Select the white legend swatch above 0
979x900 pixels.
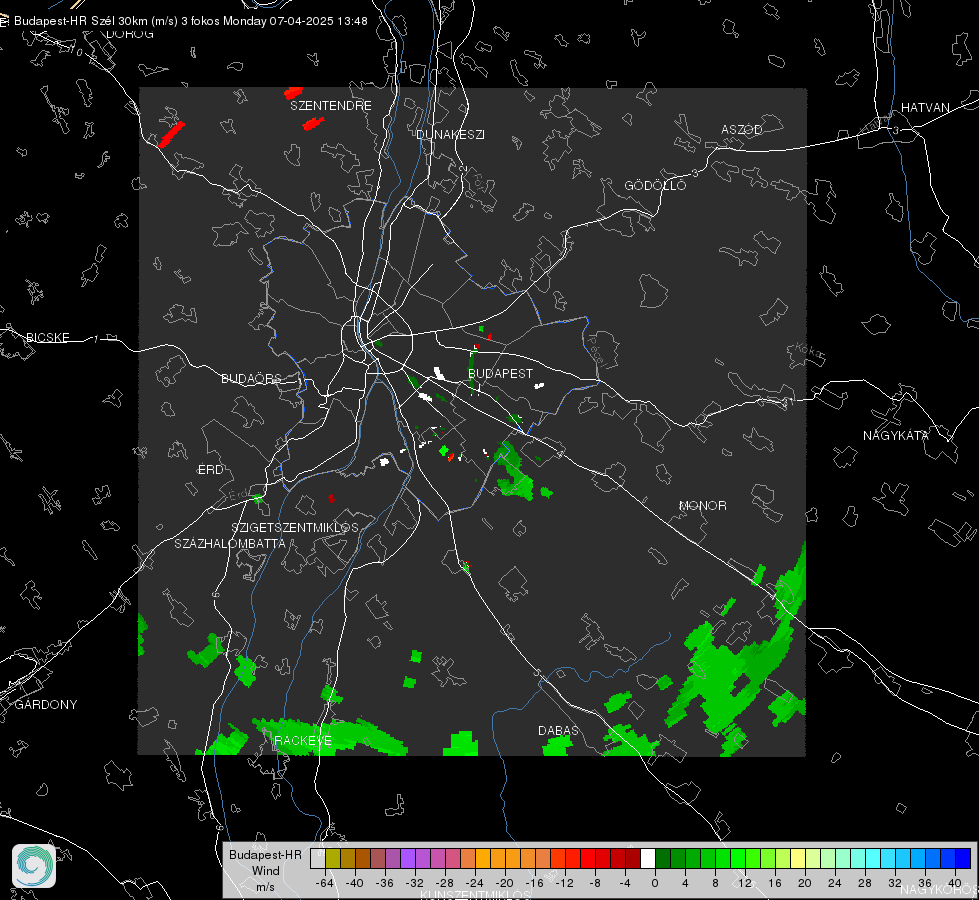(648, 859)
